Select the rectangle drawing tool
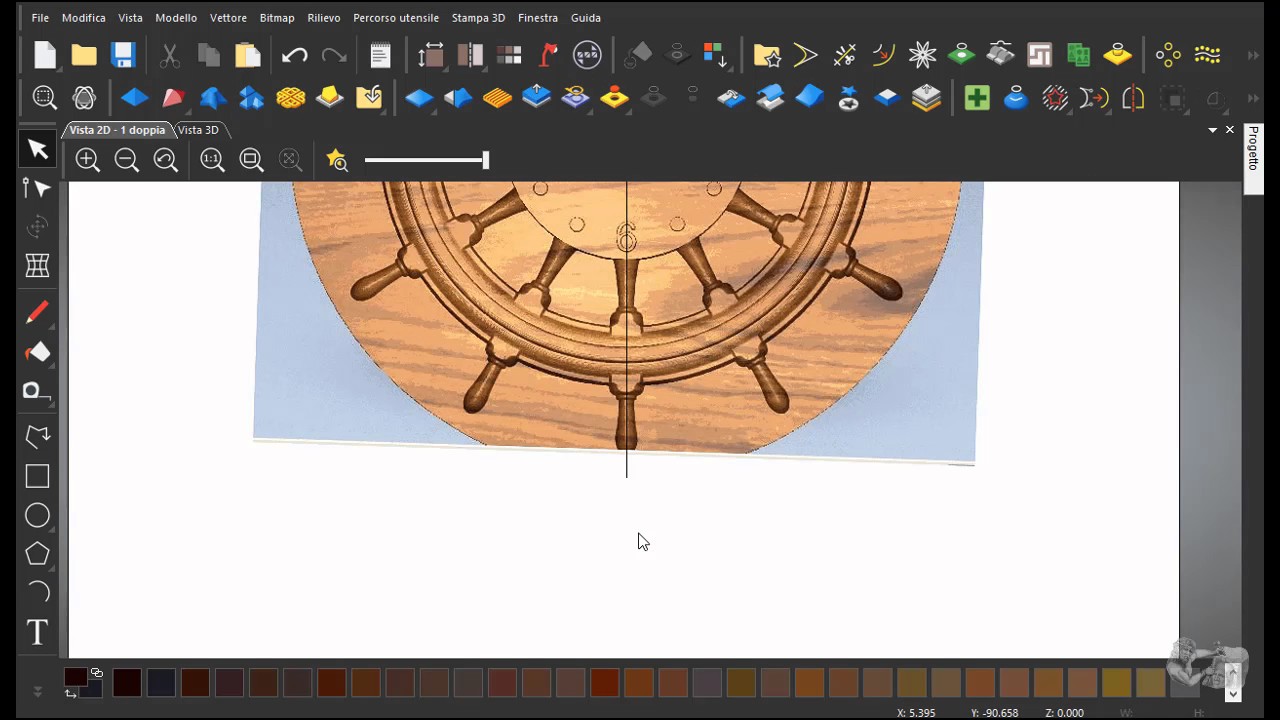Image resolution: width=1280 pixels, height=720 pixels. 37,477
